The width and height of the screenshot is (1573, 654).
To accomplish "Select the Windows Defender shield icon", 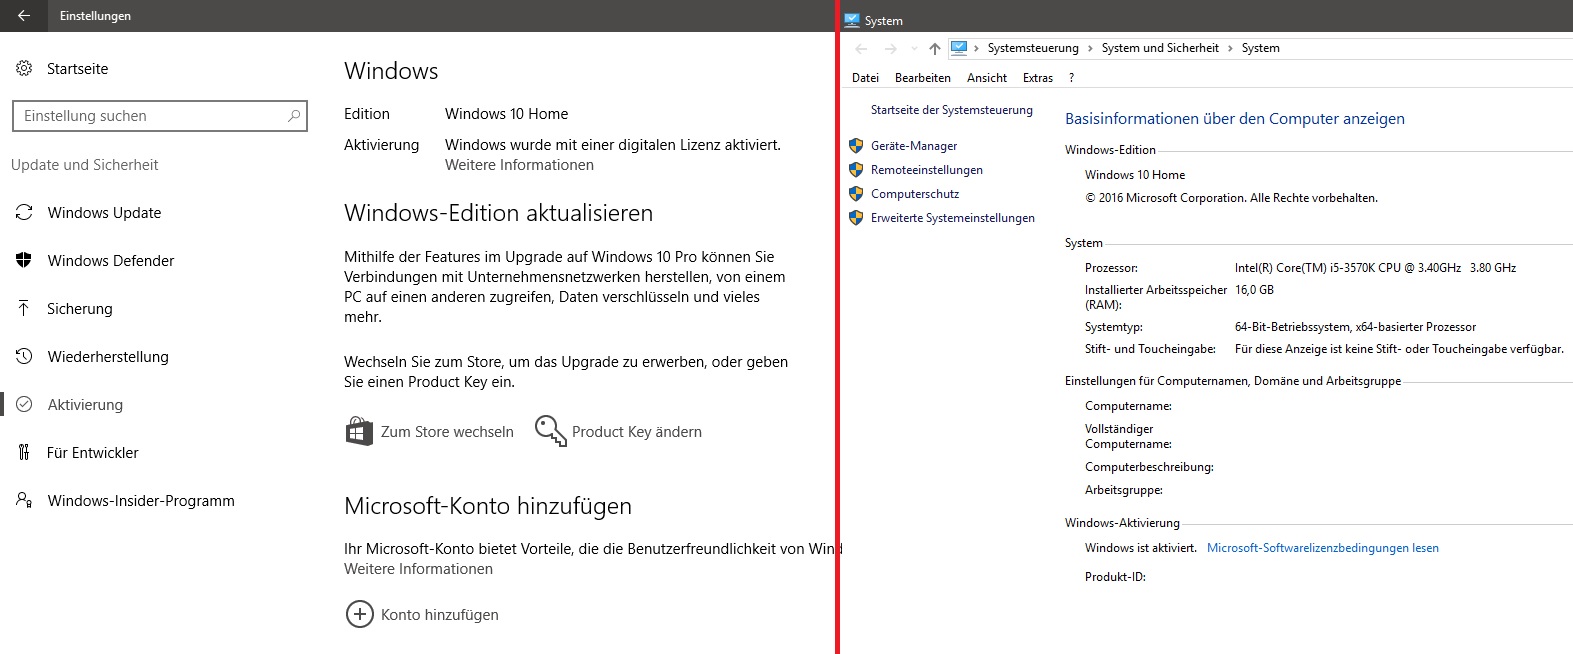I will click(24, 260).
